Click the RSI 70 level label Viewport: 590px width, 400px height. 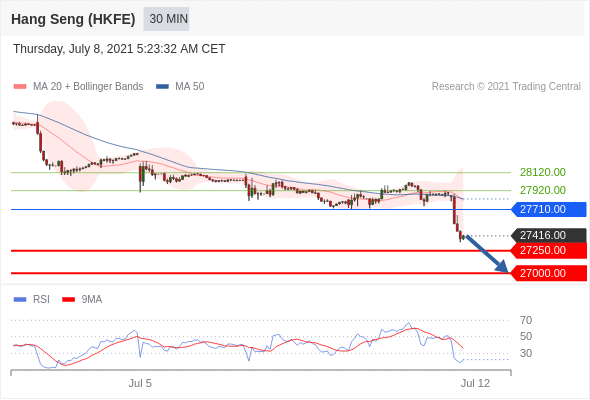click(526, 320)
